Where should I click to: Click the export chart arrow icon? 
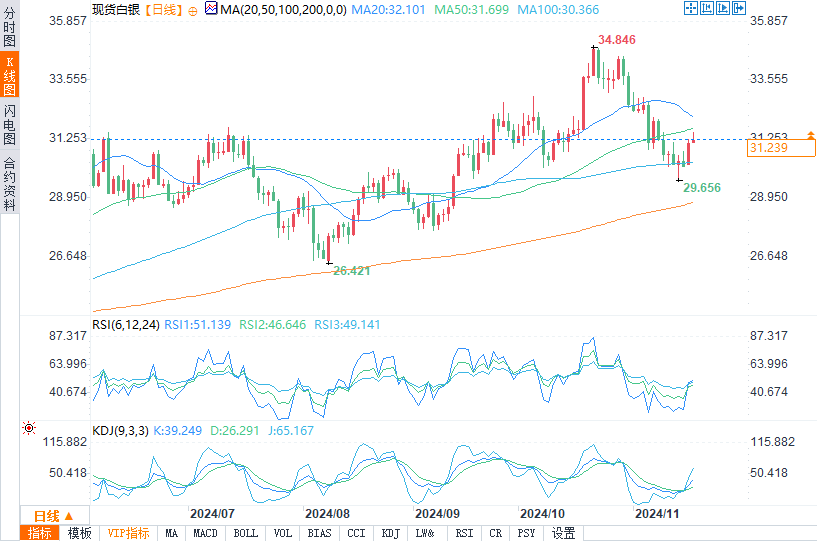tap(739, 8)
